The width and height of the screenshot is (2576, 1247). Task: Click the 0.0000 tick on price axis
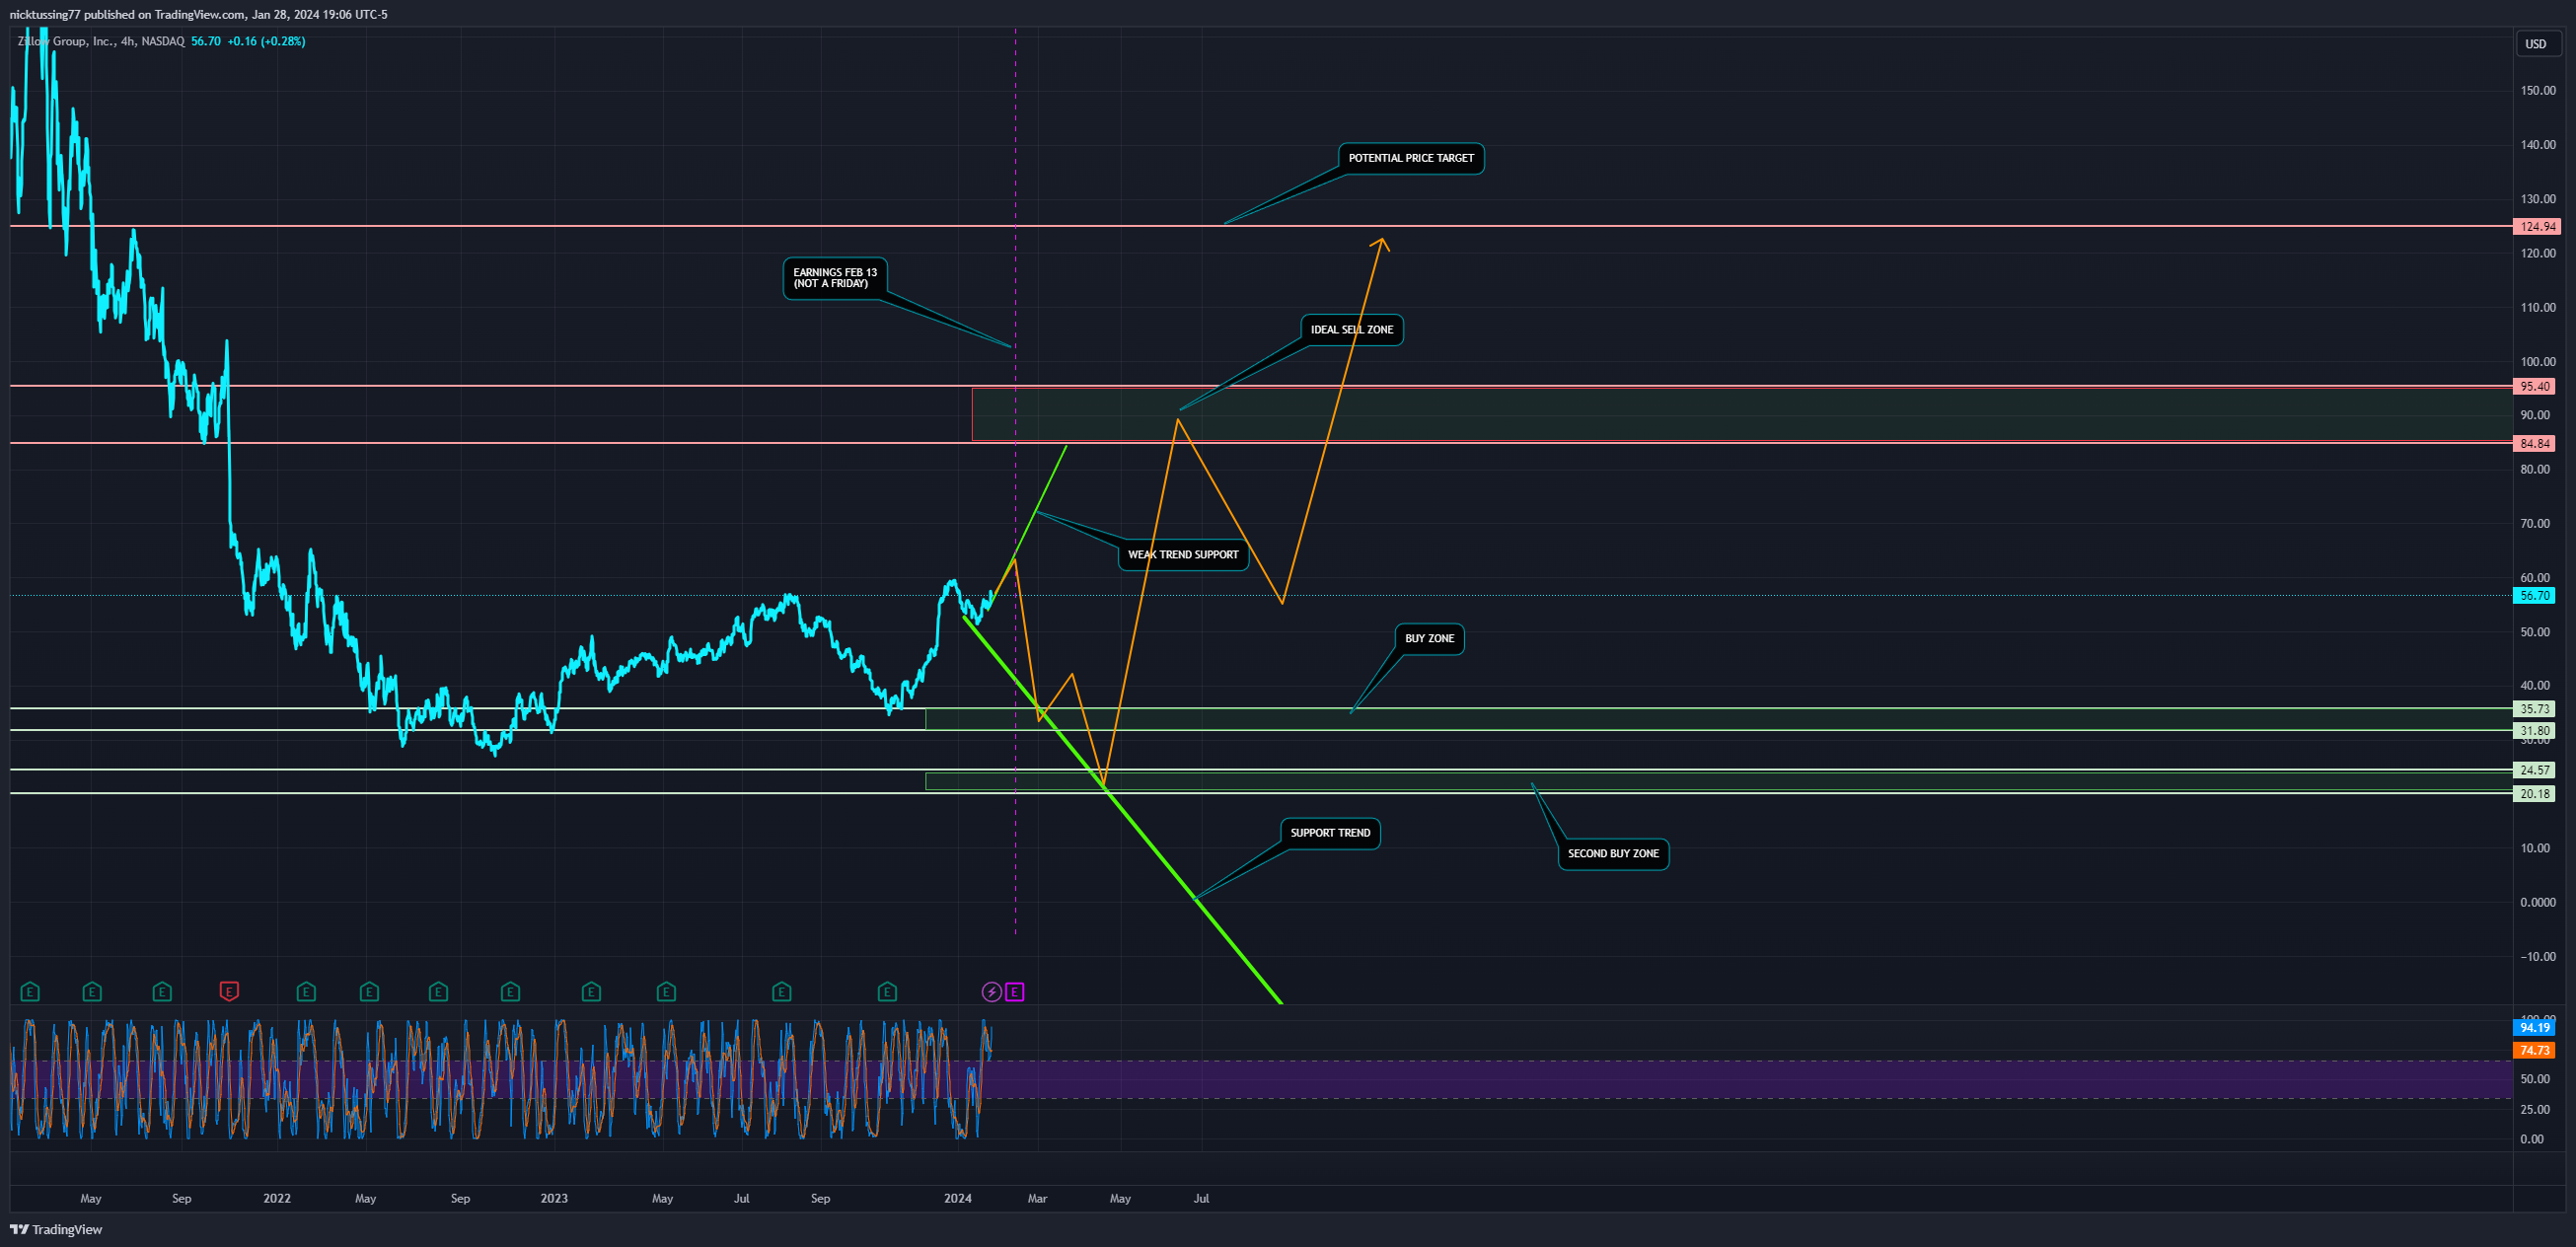2538,902
